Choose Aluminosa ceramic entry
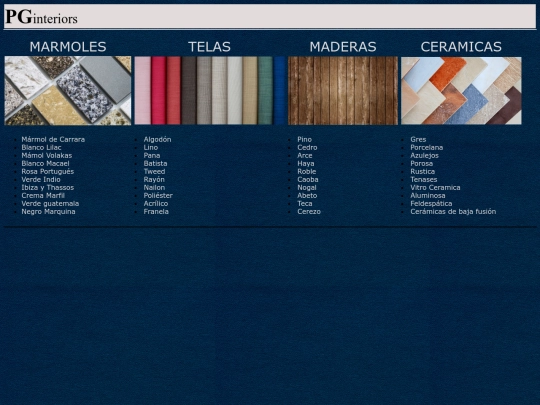Image resolution: width=540 pixels, height=405 pixels. pos(427,196)
